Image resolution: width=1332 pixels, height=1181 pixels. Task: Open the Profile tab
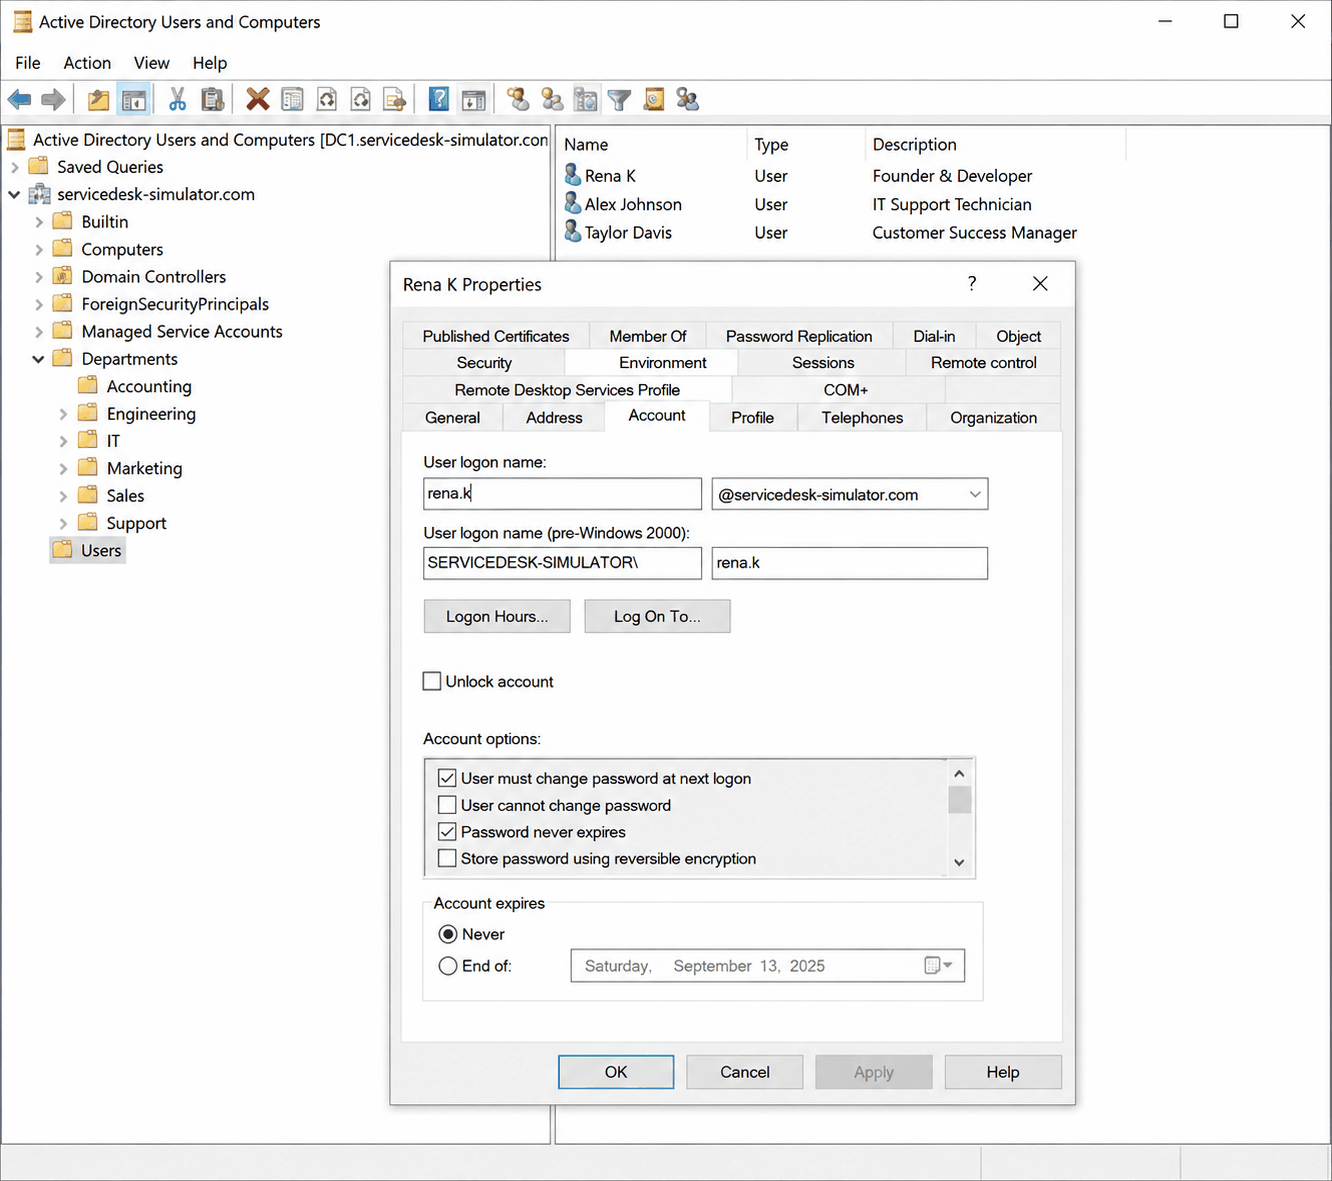(752, 417)
